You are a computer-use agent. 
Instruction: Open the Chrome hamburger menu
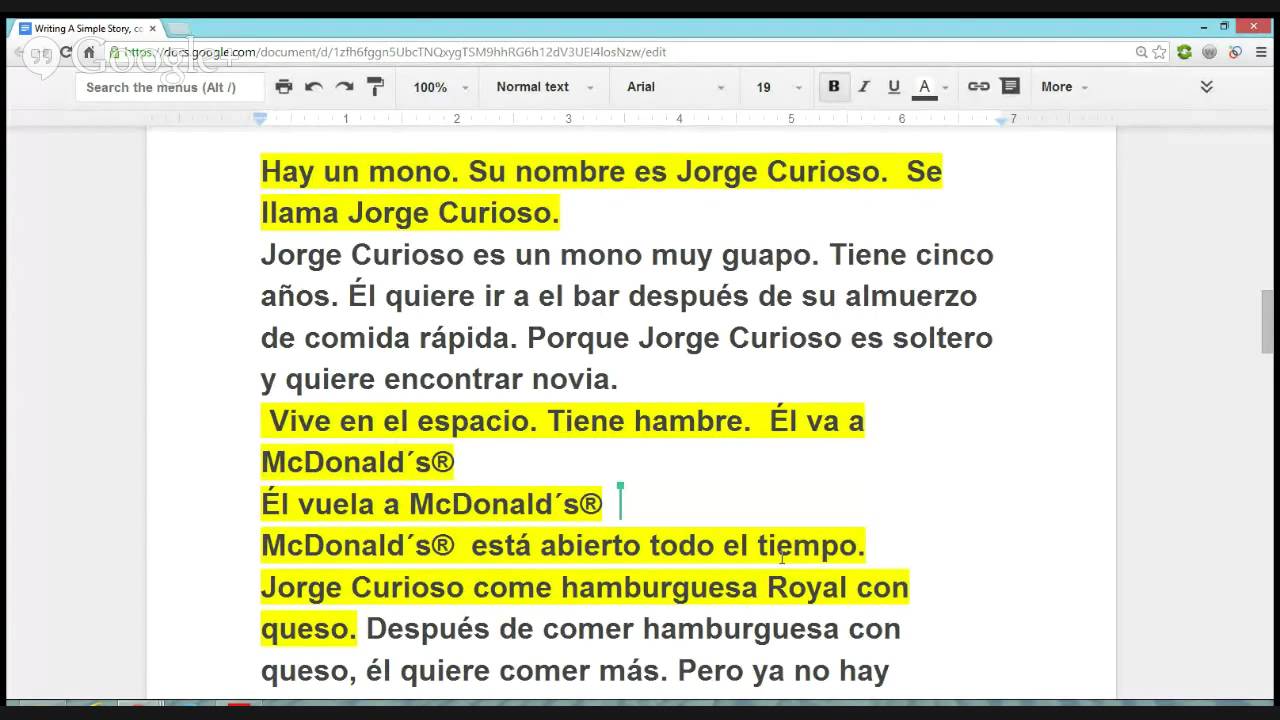[x=1261, y=52]
